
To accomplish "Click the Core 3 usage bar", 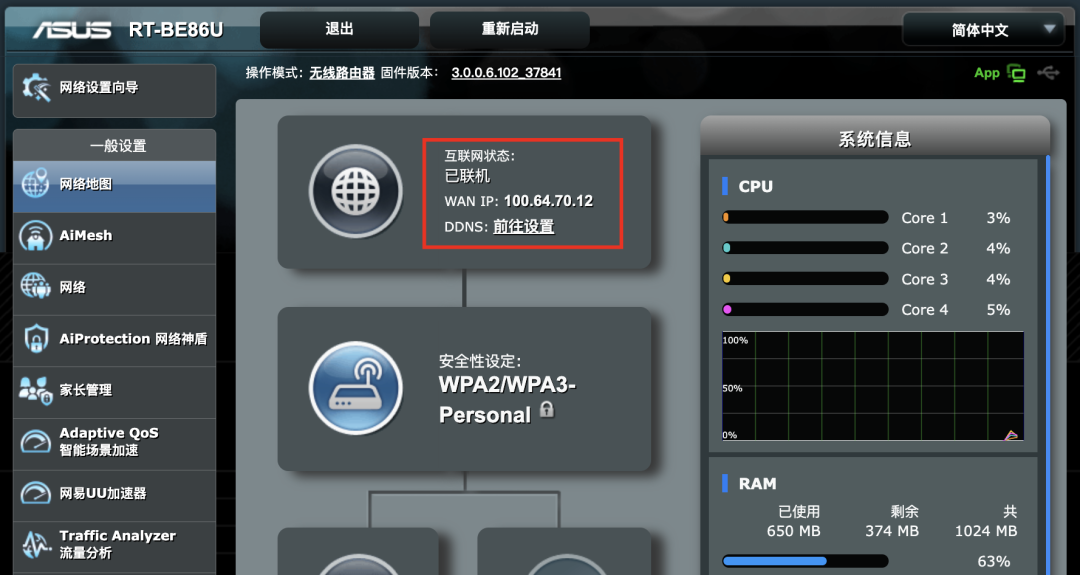I will 804,279.
